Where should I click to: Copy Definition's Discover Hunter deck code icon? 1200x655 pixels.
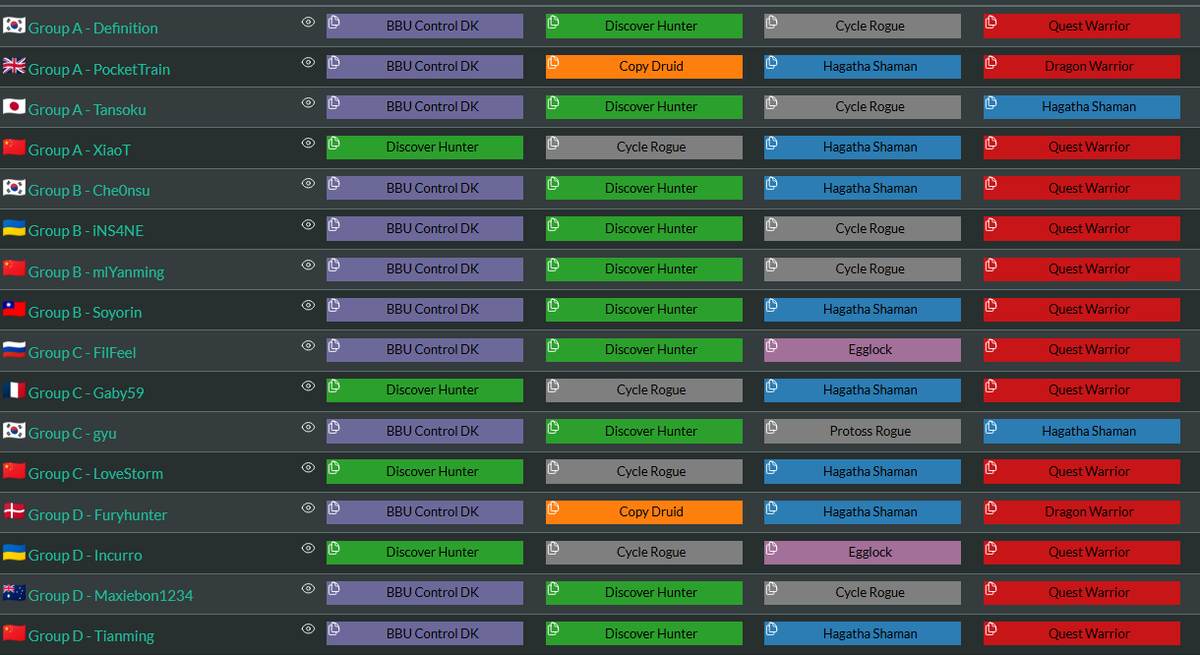coord(553,21)
